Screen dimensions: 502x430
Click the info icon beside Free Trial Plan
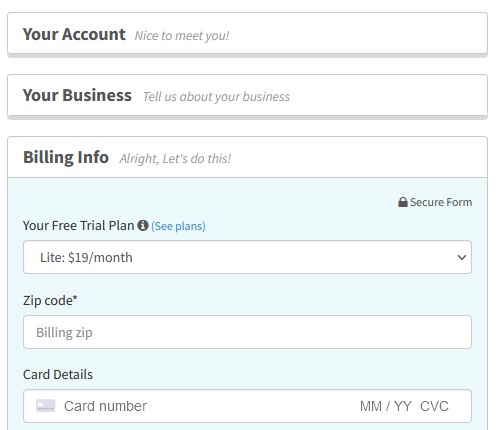point(143,225)
